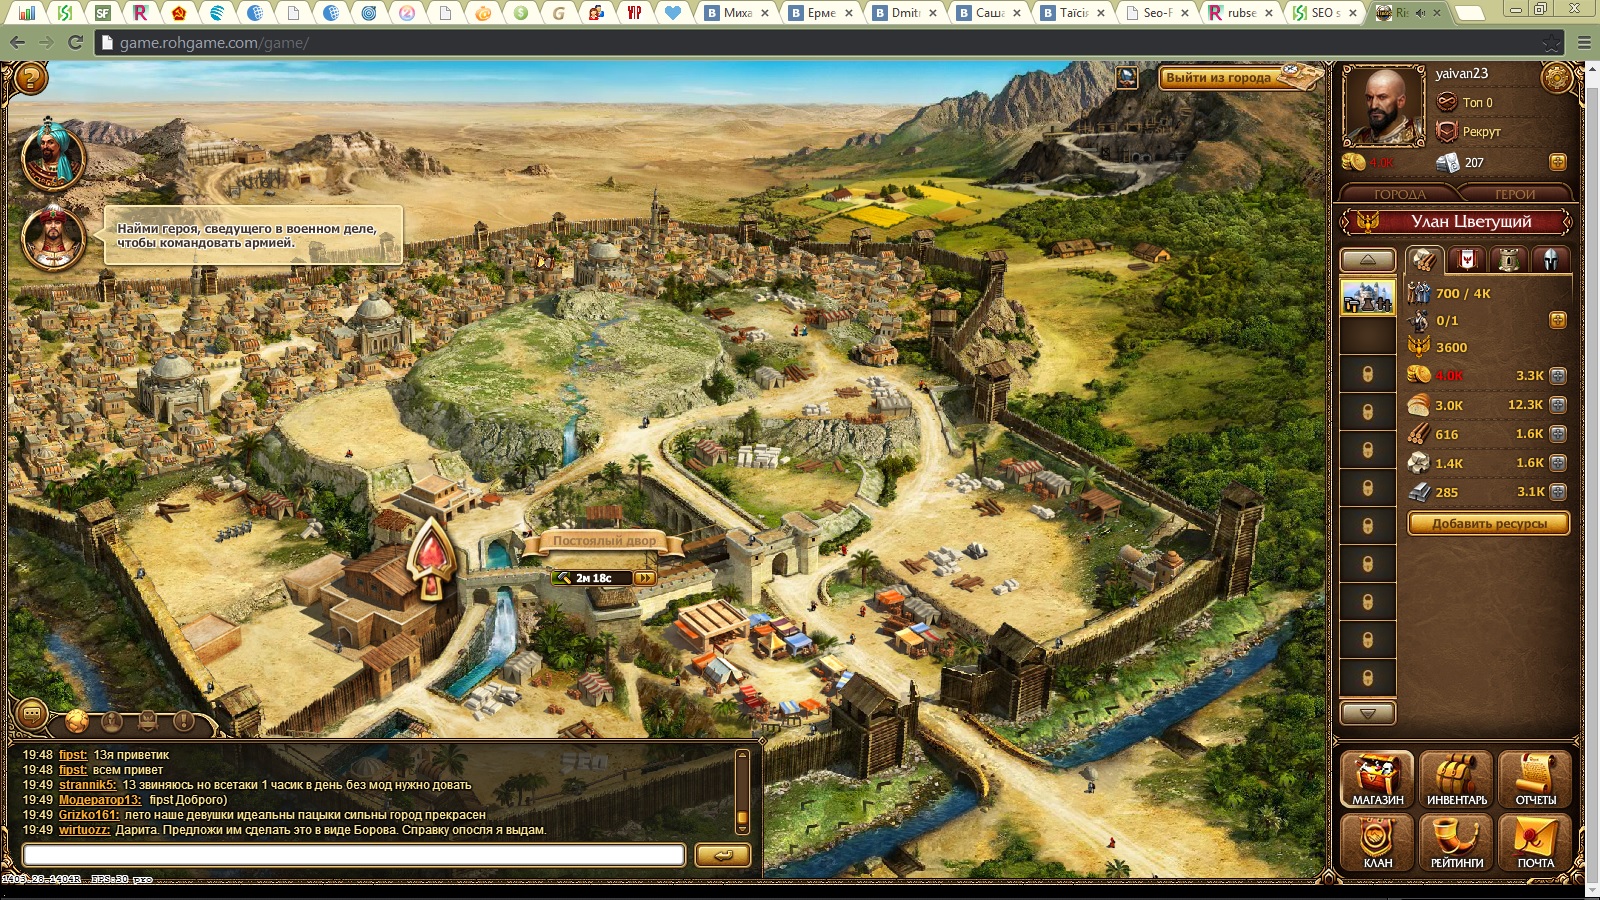Open the yaivan23 player portrait
Viewport: 1600px width, 900px height.
(x=1383, y=106)
